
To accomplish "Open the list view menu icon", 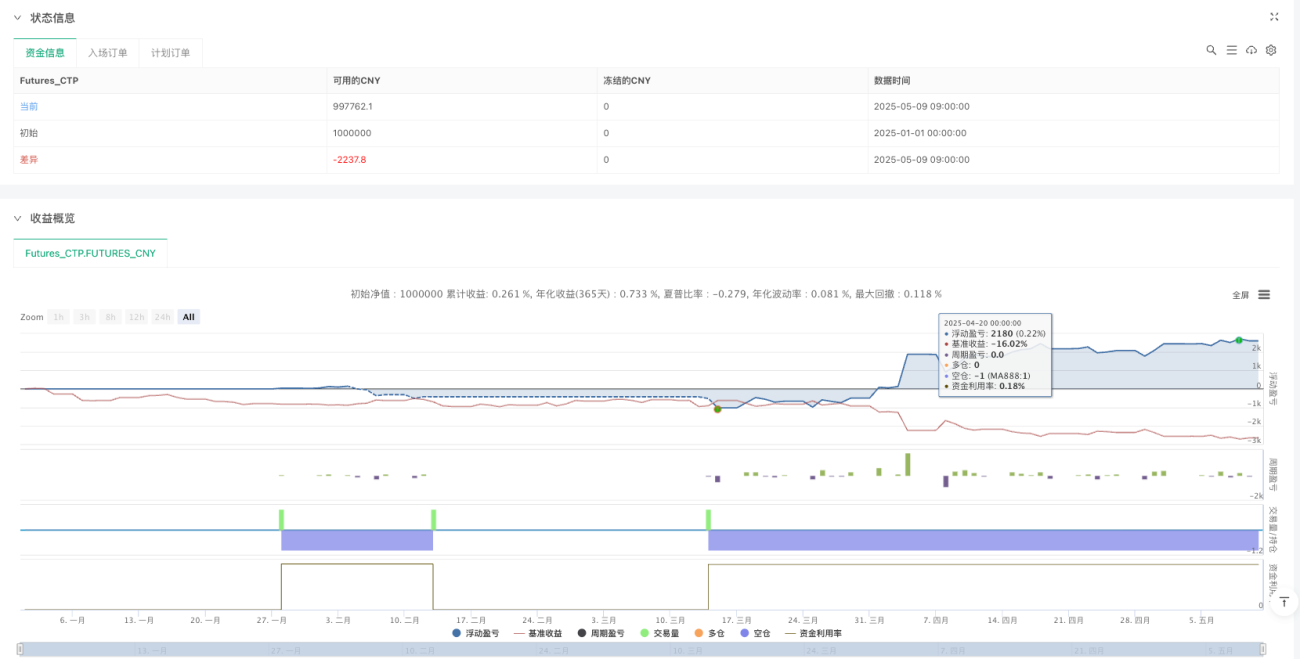I will pyautogui.click(x=1231, y=50).
